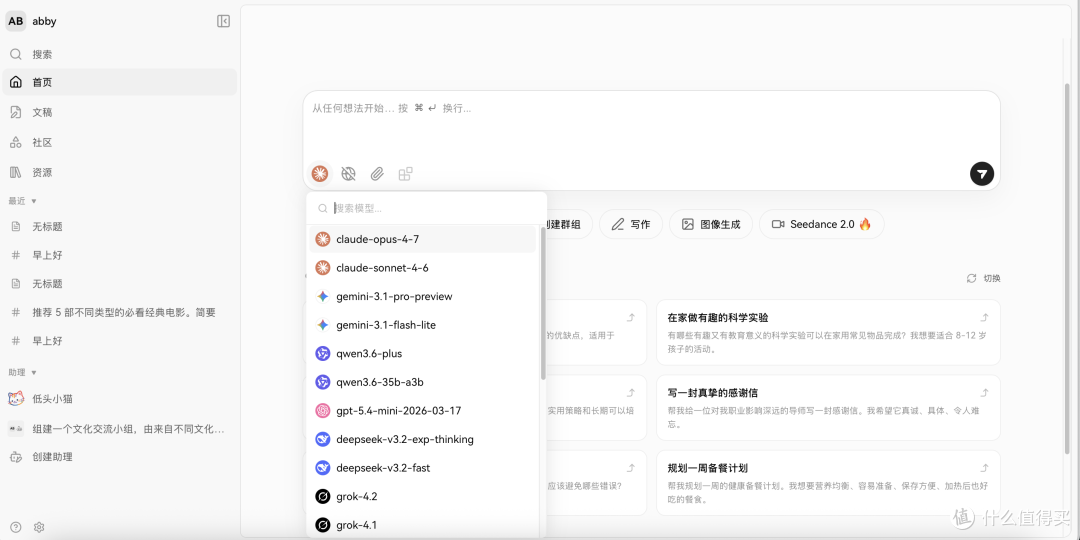Select gpt-5.4-mini-2026-03-17 model
This screenshot has width=1080, height=540.
pyautogui.click(x=423, y=411)
